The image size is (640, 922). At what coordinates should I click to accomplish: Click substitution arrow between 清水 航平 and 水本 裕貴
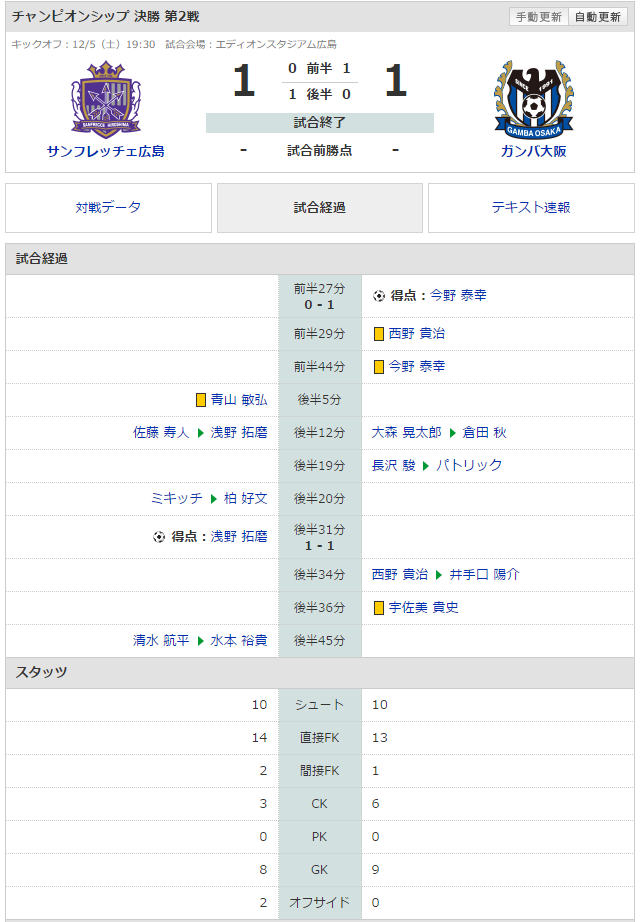pos(200,641)
